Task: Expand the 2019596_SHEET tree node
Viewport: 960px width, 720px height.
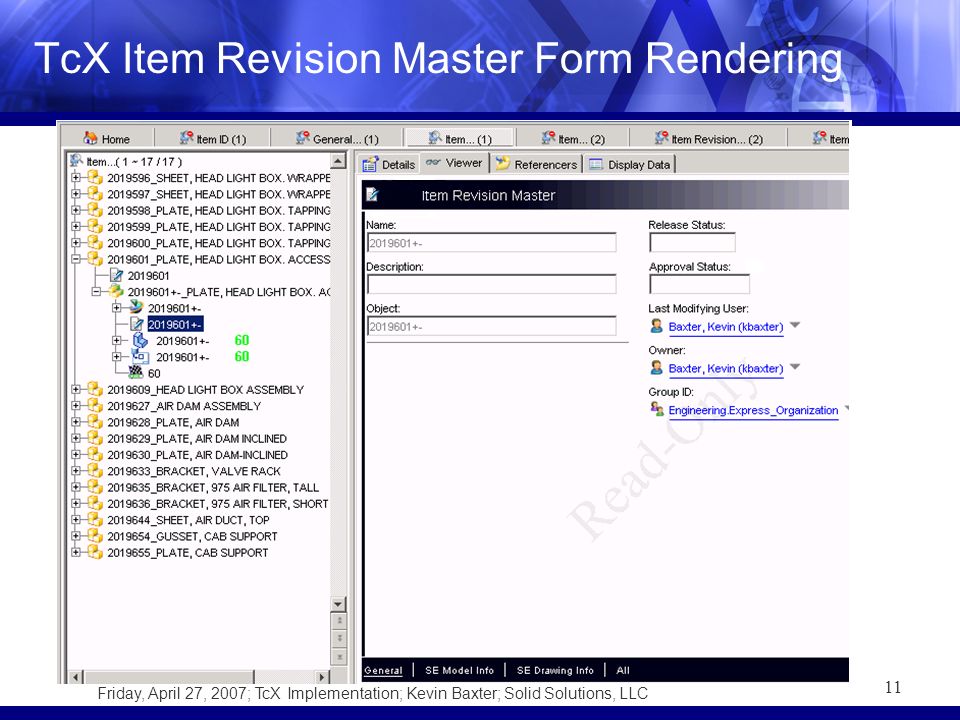Action: pos(75,178)
